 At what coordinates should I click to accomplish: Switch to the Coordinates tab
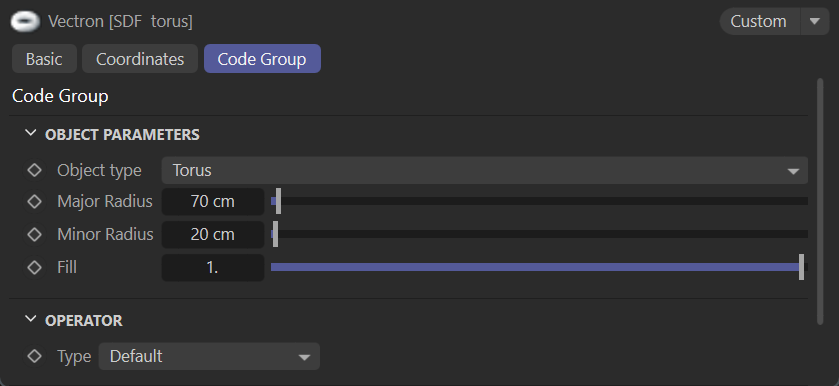[x=140, y=59]
